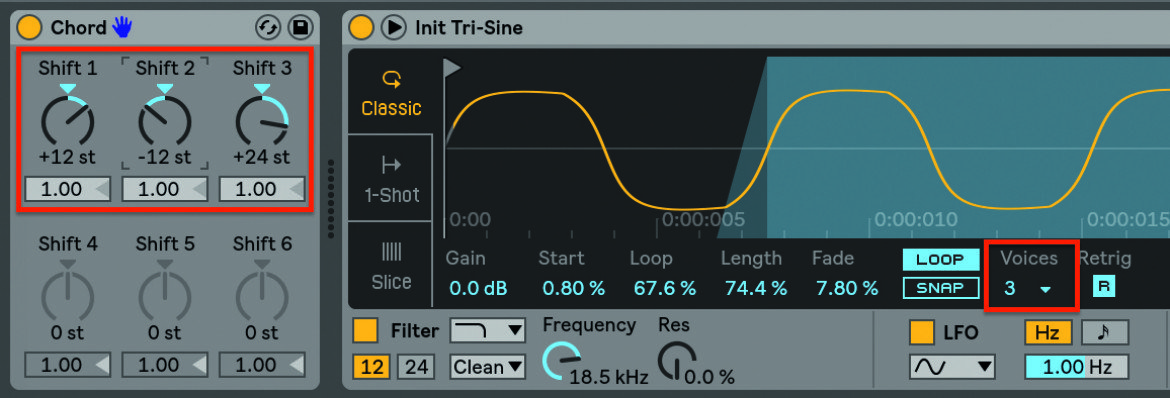Select LFO Hz rate mode
1170x398 pixels.
1047,332
